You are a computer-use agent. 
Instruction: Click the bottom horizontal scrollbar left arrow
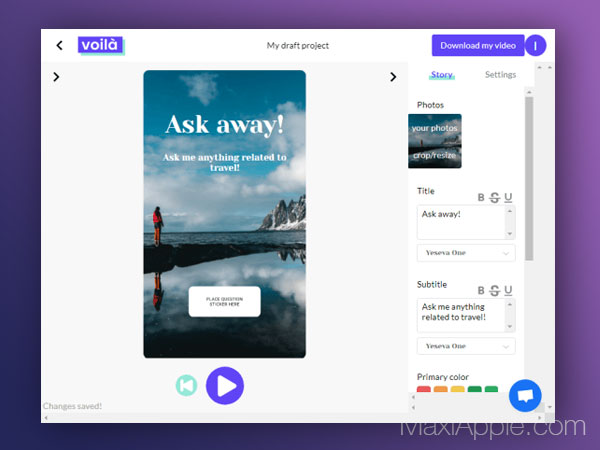coord(46,418)
